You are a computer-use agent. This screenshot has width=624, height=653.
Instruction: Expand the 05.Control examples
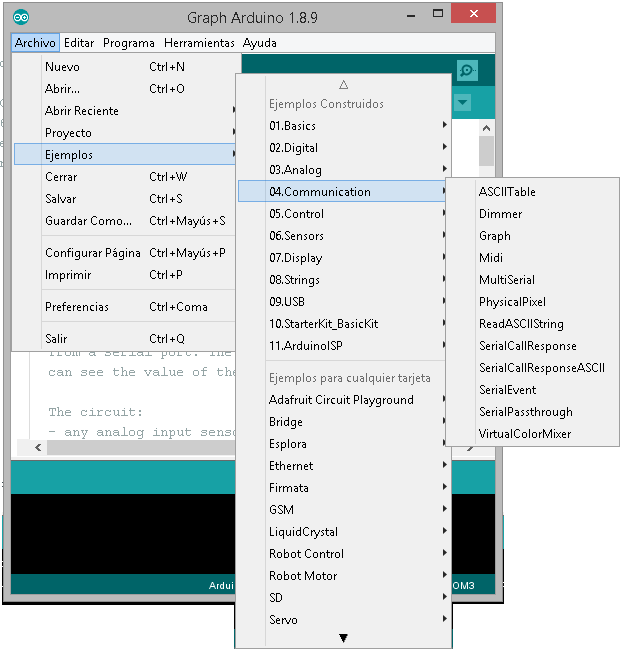344,214
